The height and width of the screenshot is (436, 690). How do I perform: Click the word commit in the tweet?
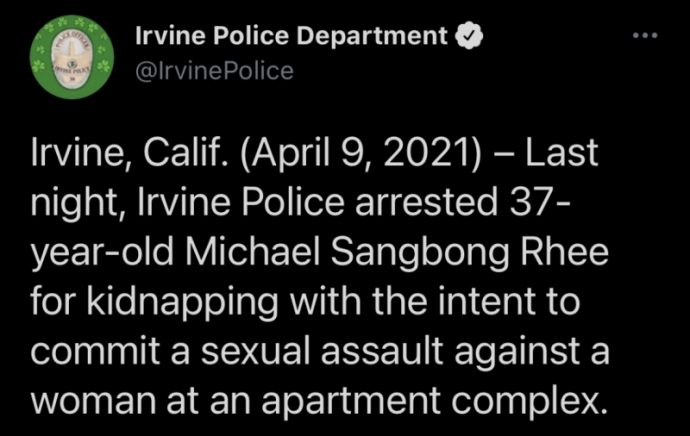click(95, 352)
